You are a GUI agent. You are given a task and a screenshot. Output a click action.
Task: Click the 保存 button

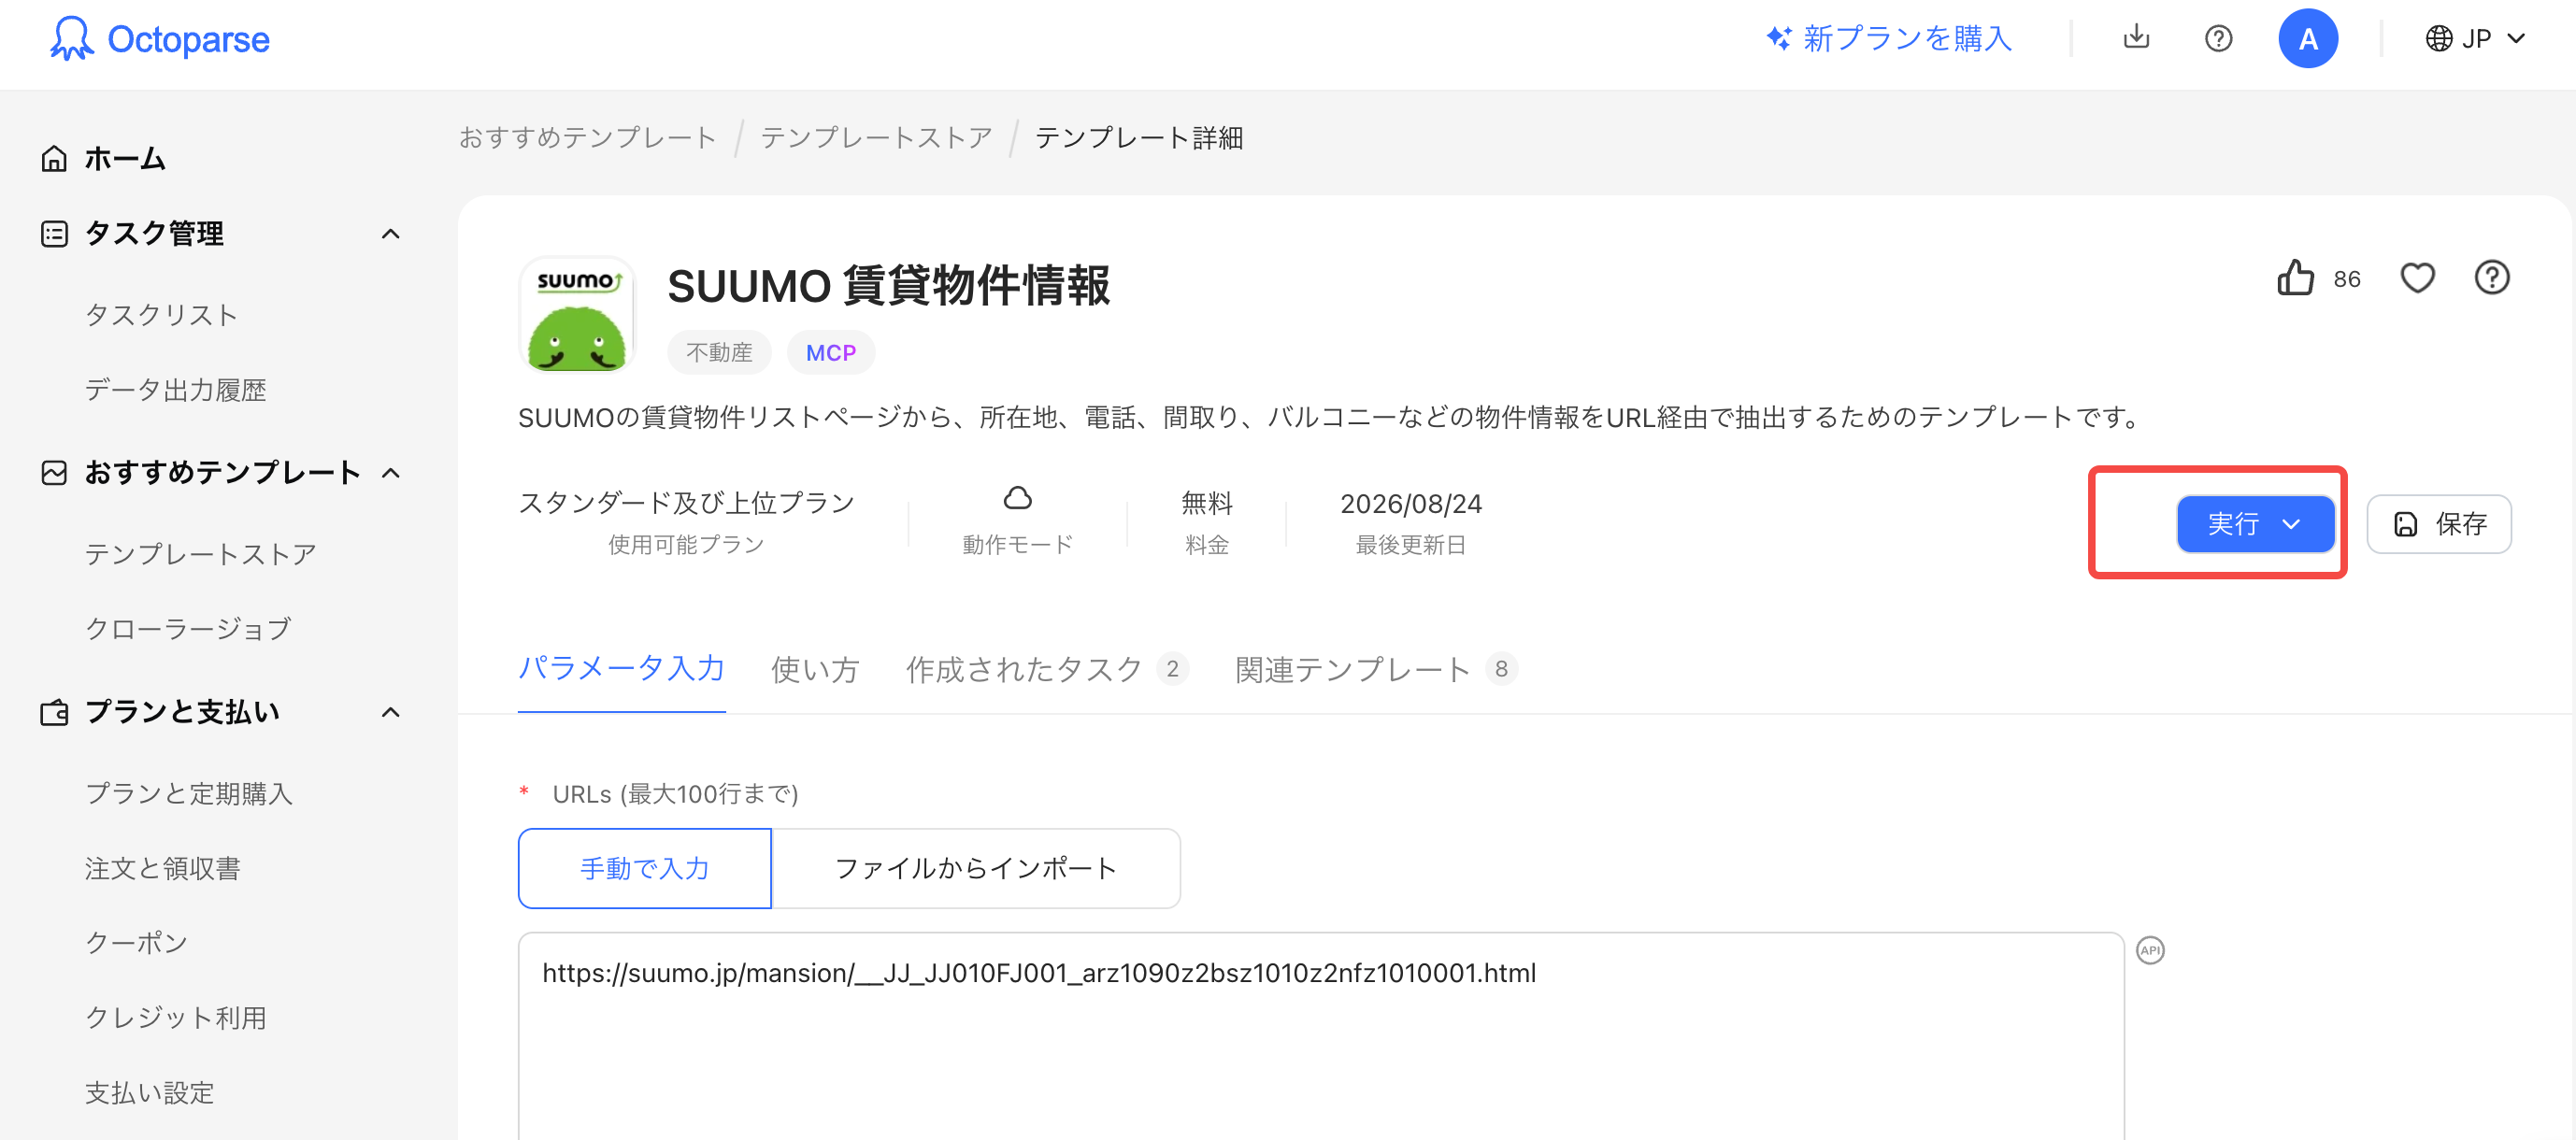coord(2439,523)
